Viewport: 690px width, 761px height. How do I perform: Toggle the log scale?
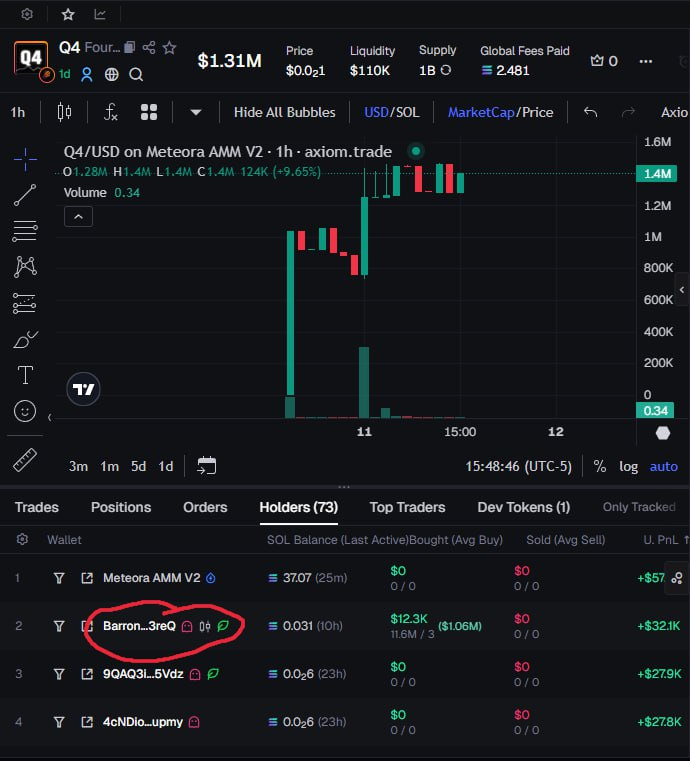tap(628, 466)
